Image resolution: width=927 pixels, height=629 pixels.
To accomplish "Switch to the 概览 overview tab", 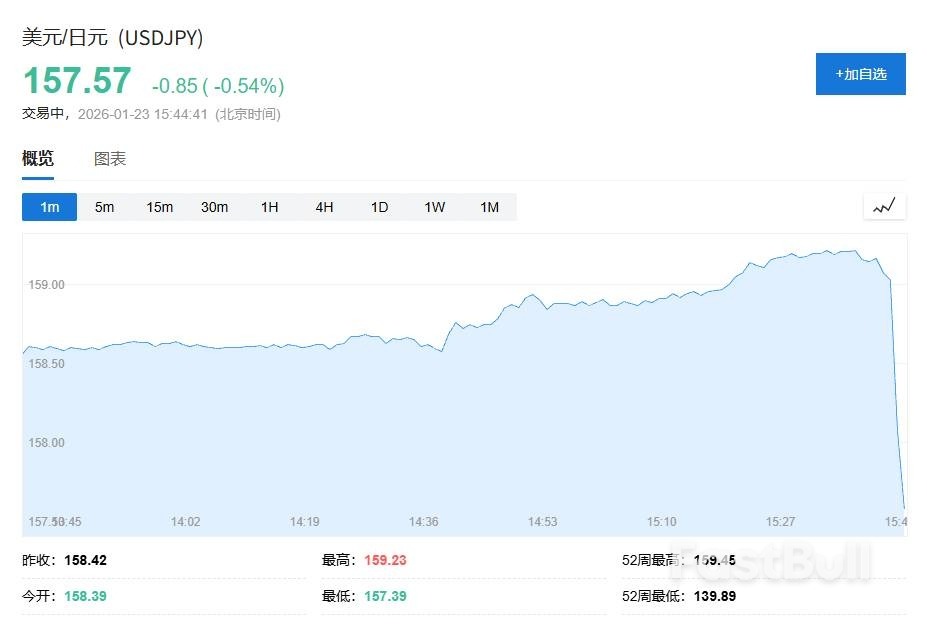I will [x=38, y=159].
